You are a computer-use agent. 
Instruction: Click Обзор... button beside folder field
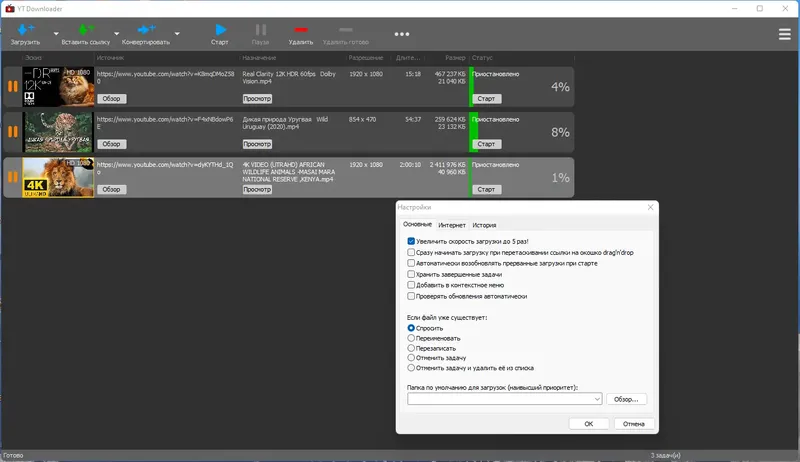(626, 399)
